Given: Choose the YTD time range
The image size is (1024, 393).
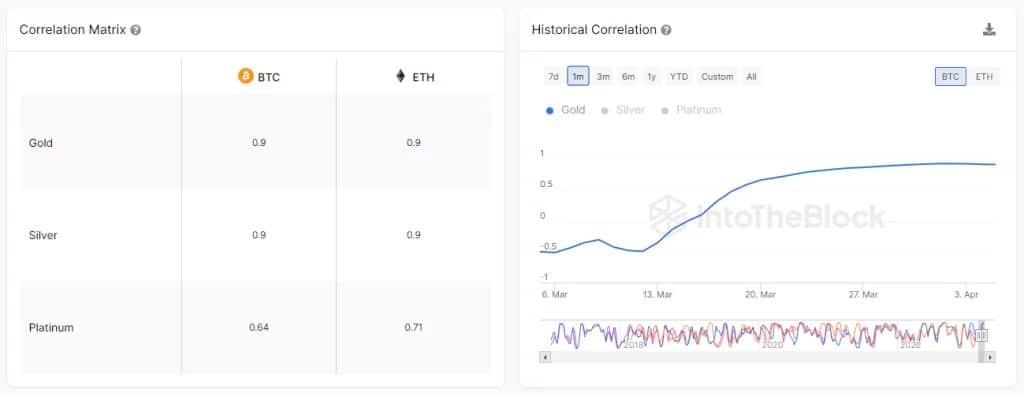Looking at the screenshot, I should (x=679, y=76).
